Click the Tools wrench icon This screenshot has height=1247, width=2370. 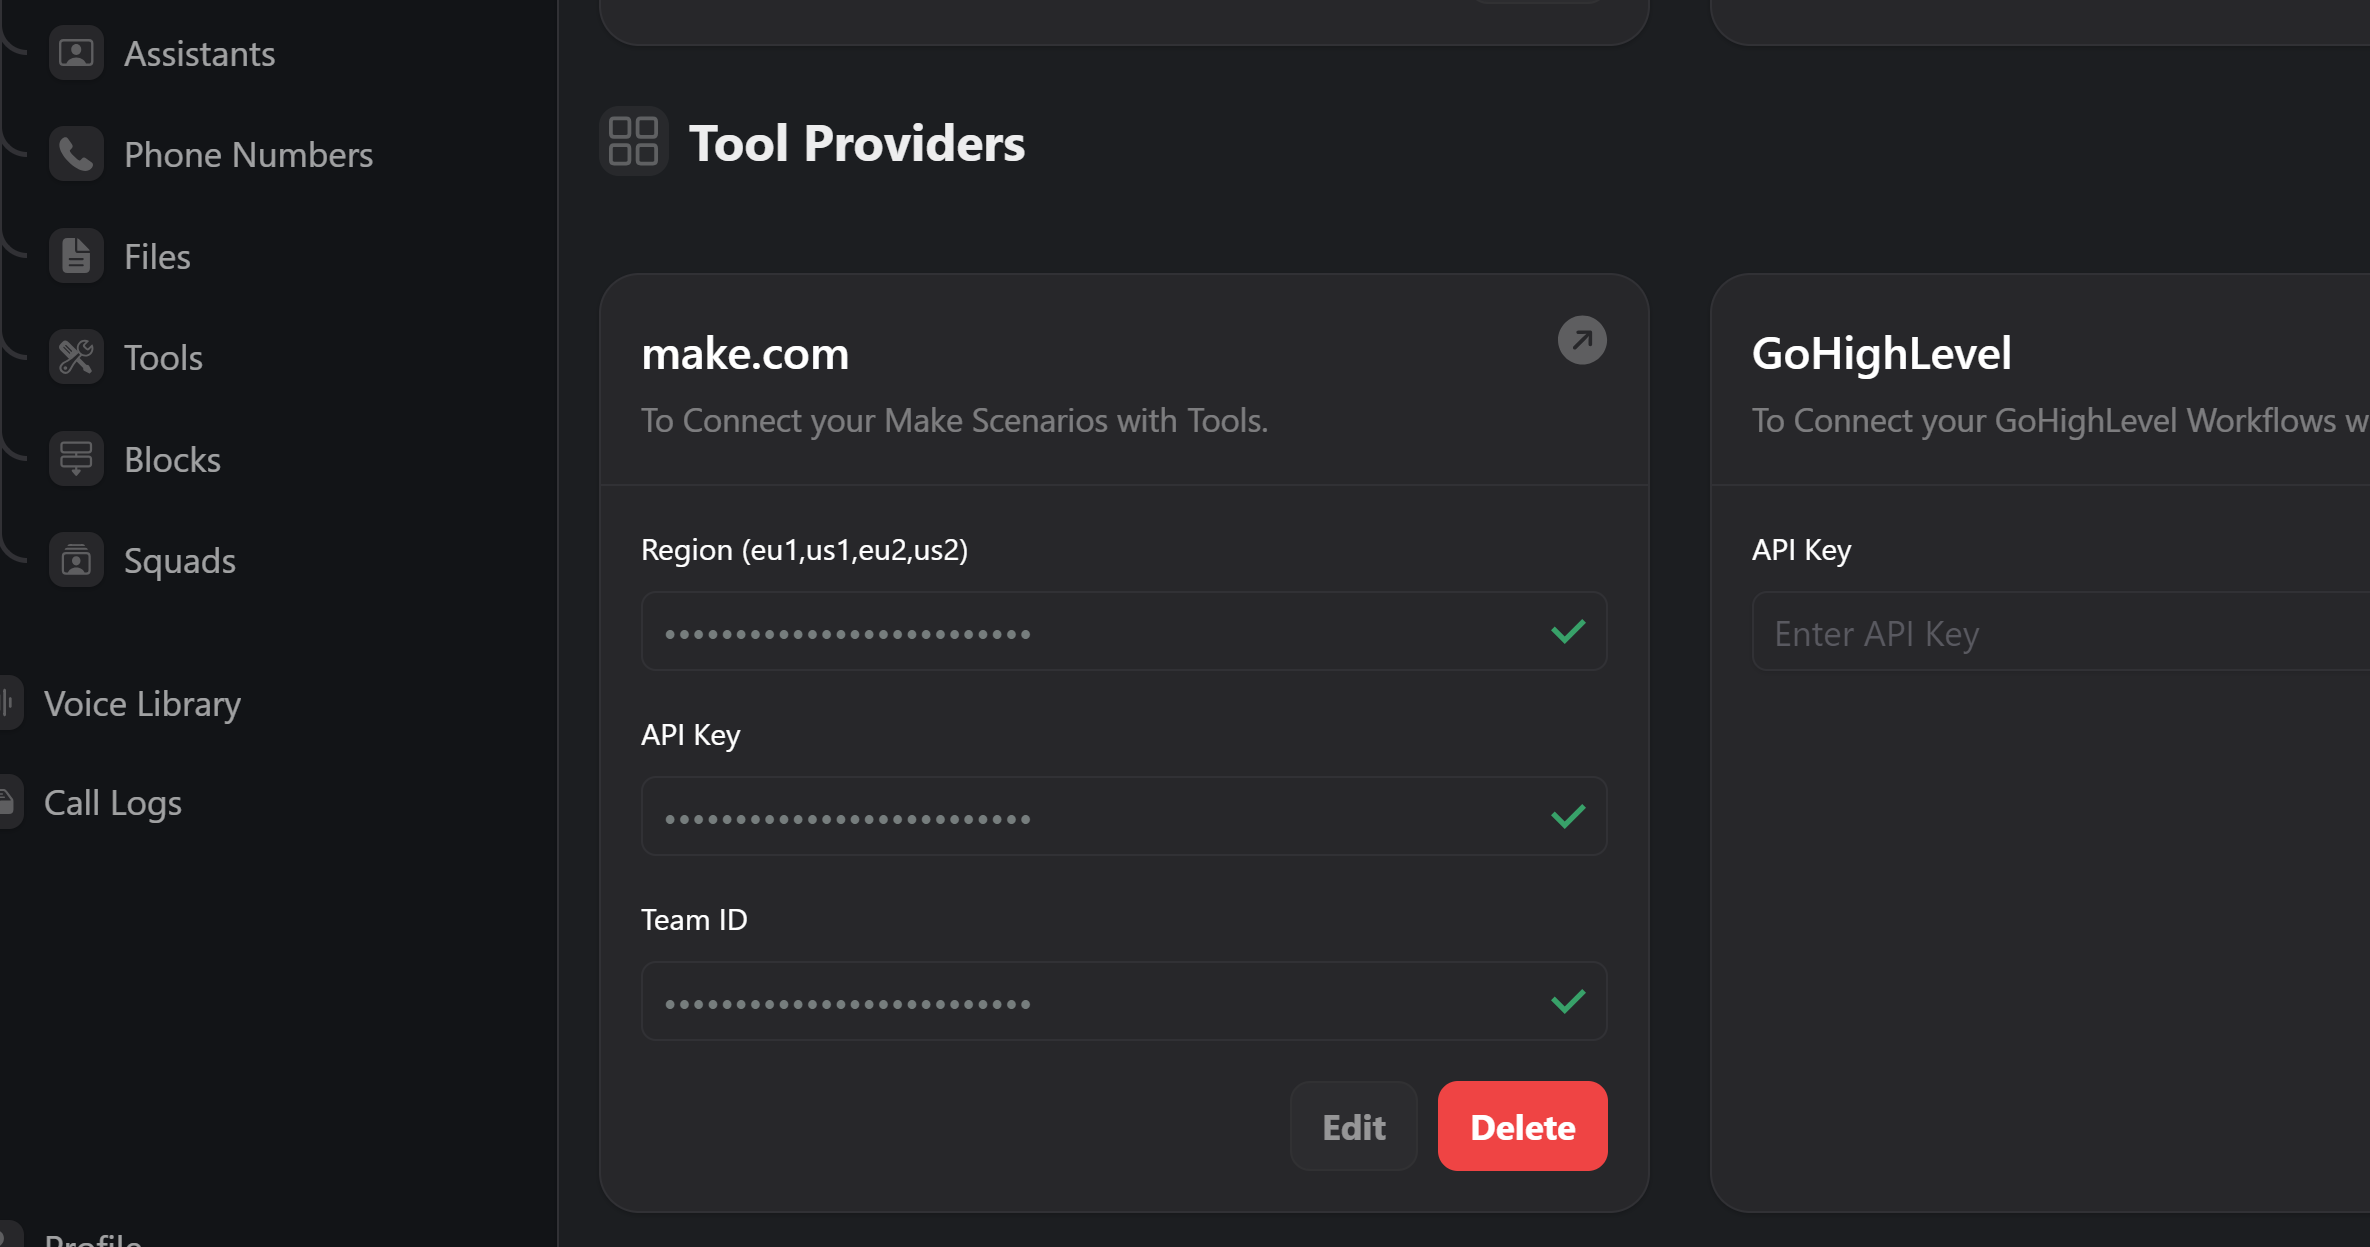[76, 357]
